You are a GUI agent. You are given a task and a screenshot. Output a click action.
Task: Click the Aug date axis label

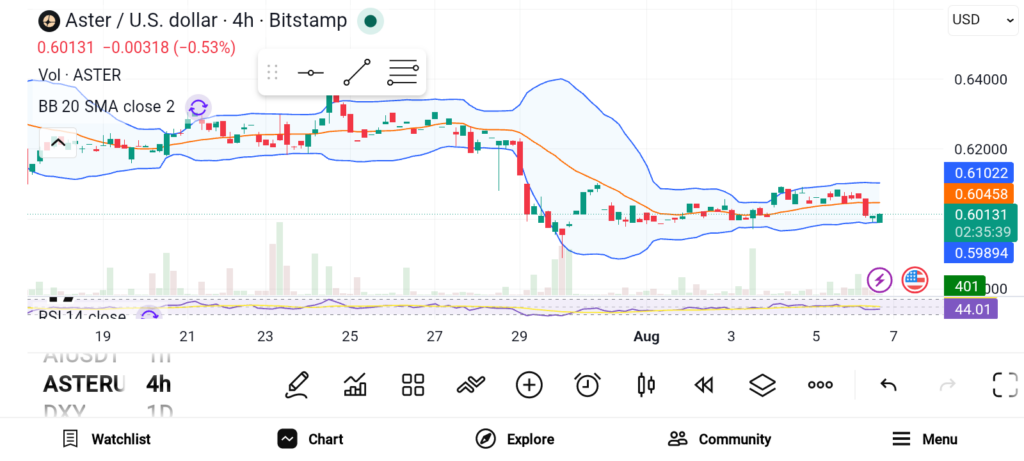(x=647, y=337)
